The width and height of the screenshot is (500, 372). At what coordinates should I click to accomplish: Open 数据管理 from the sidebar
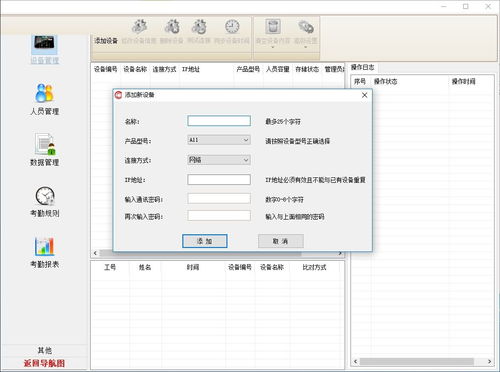44,150
